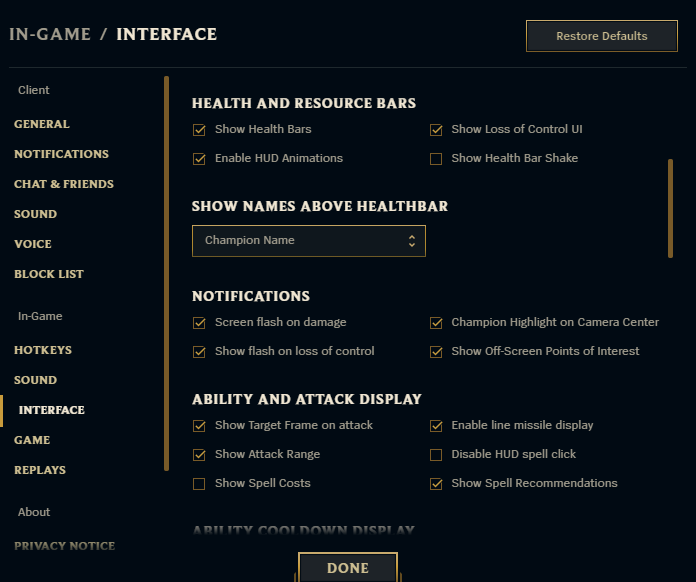Select the Notifications sidebar item
This screenshot has height=582, width=696.
(61, 154)
